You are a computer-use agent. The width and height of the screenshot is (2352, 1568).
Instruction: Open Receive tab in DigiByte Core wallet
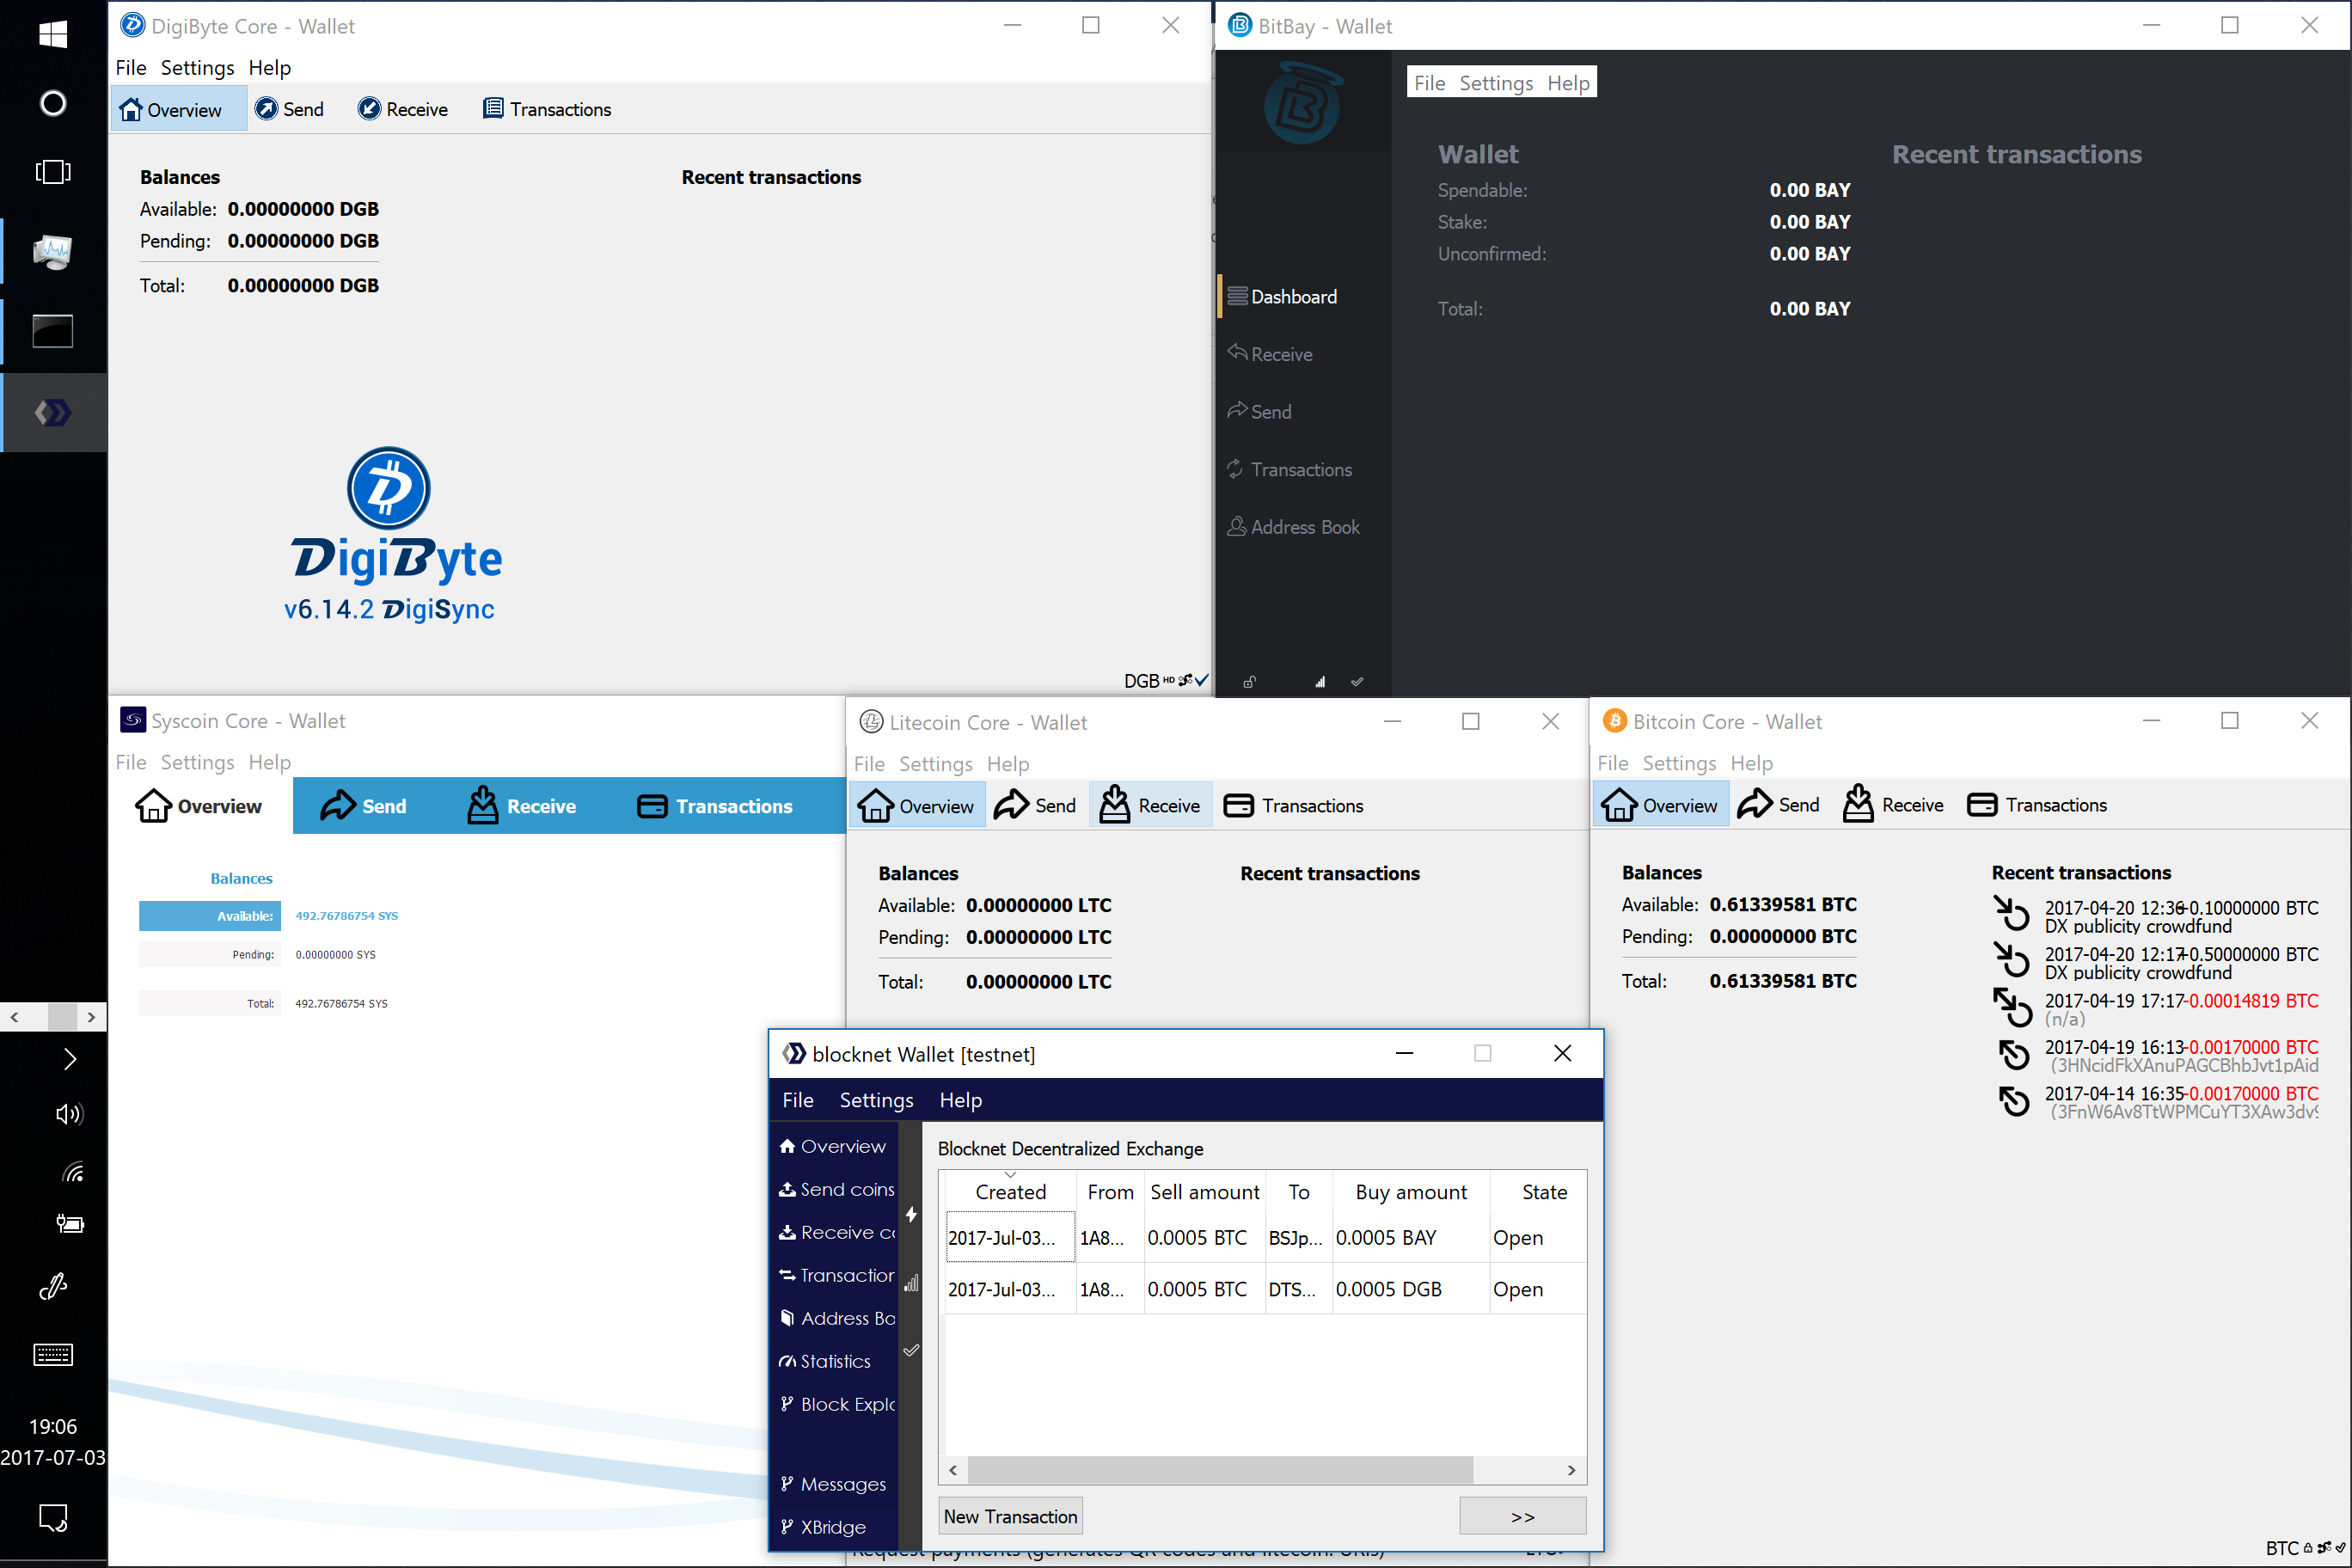point(403,109)
